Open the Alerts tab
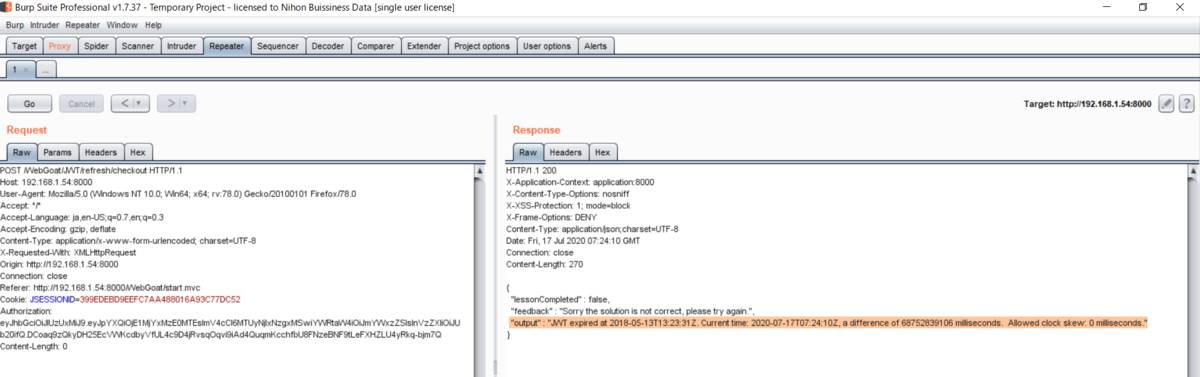 pos(595,46)
